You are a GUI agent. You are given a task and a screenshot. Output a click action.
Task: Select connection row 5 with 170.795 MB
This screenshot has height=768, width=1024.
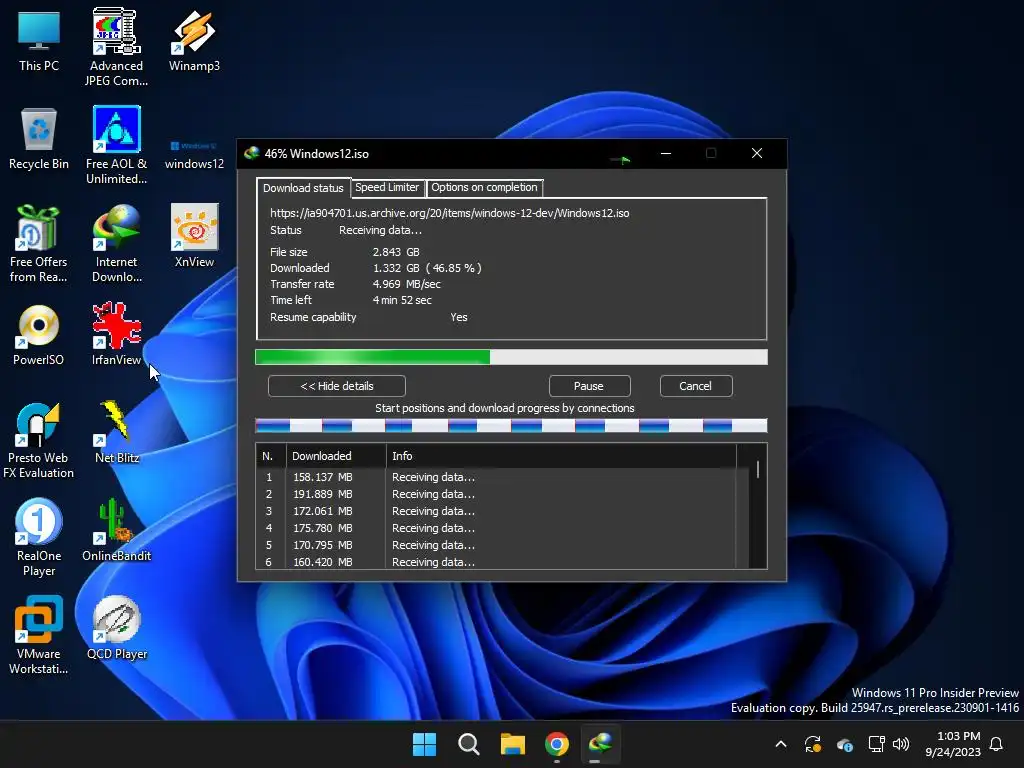click(496, 545)
